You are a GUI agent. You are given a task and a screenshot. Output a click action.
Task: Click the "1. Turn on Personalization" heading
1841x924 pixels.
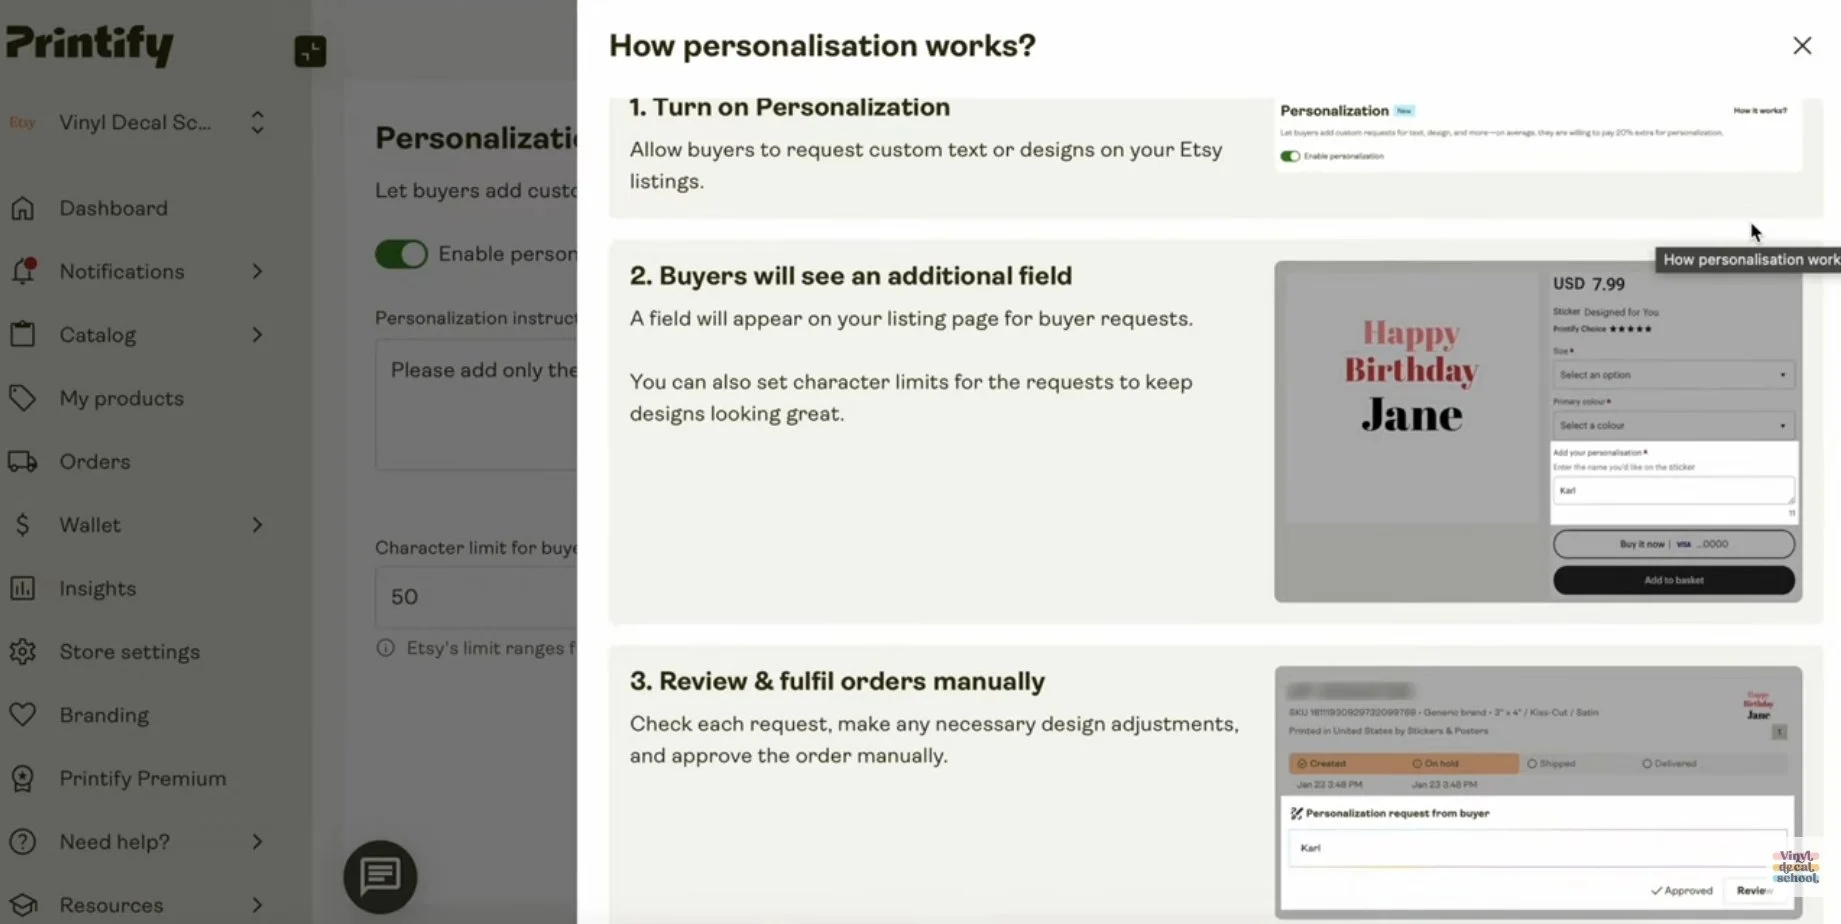(790, 107)
